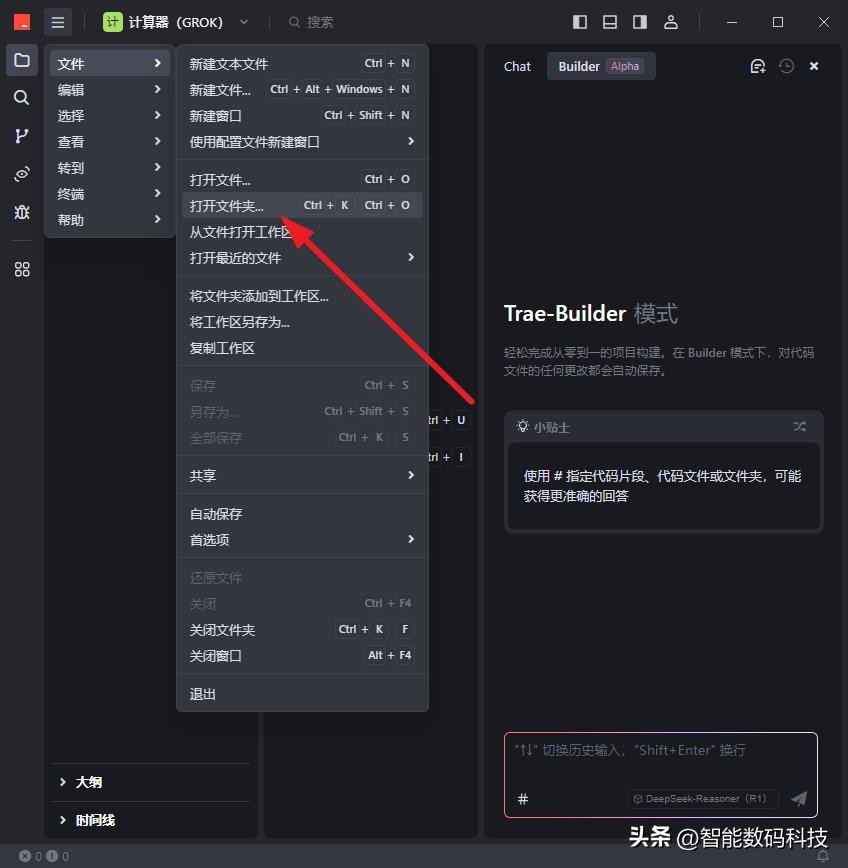The height and width of the screenshot is (868, 848).
Task: Toggle the left sidebar layout visibility
Action: click(x=580, y=21)
